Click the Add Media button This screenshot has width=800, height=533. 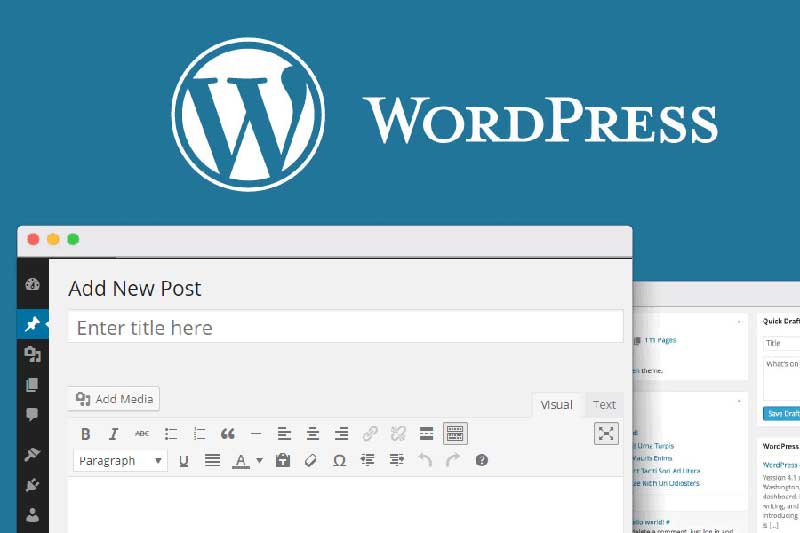pyautogui.click(x=114, y=399)
